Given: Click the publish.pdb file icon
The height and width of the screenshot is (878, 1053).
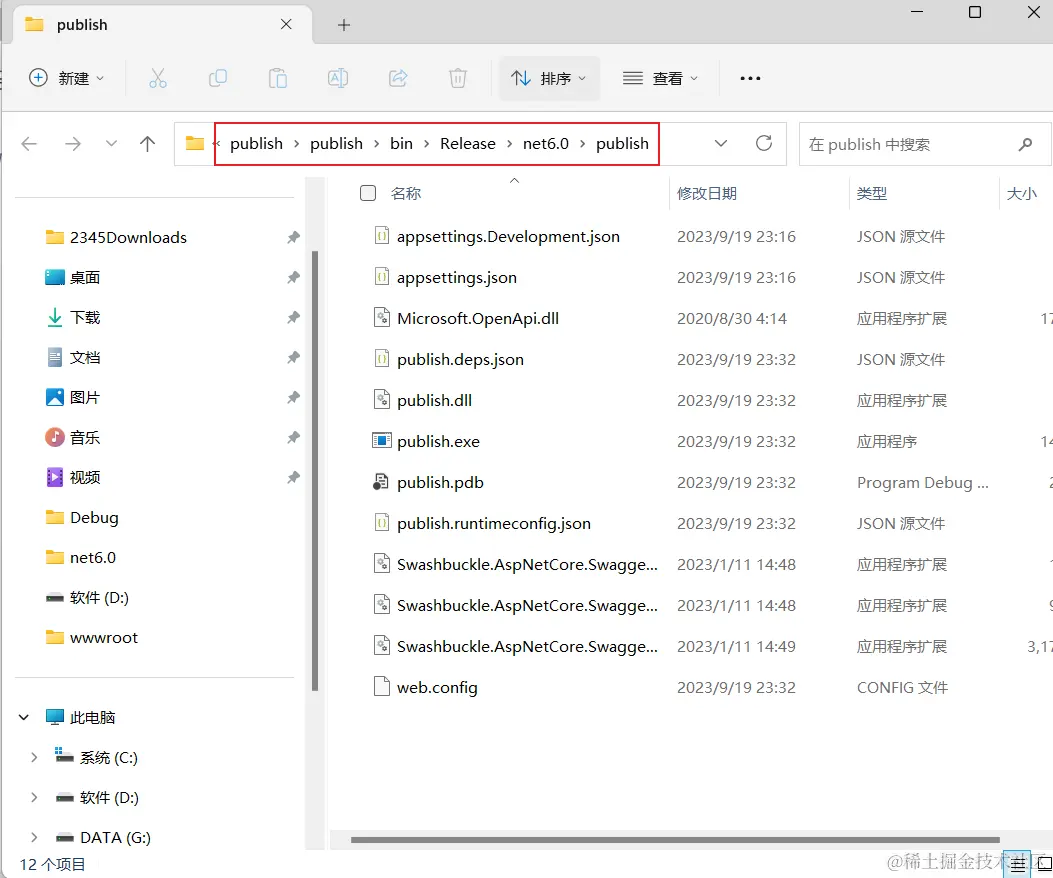Looking at the screenshot, I should (381, 482).
